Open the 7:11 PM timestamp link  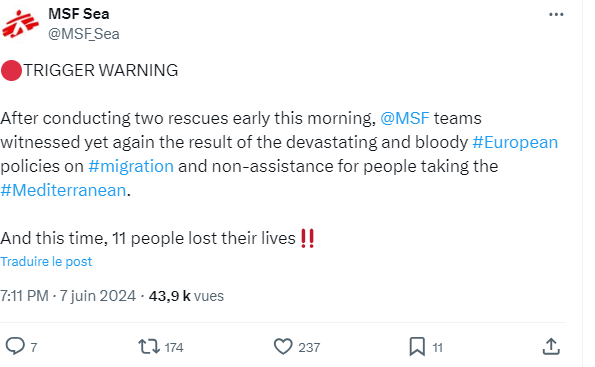[24, 296]
